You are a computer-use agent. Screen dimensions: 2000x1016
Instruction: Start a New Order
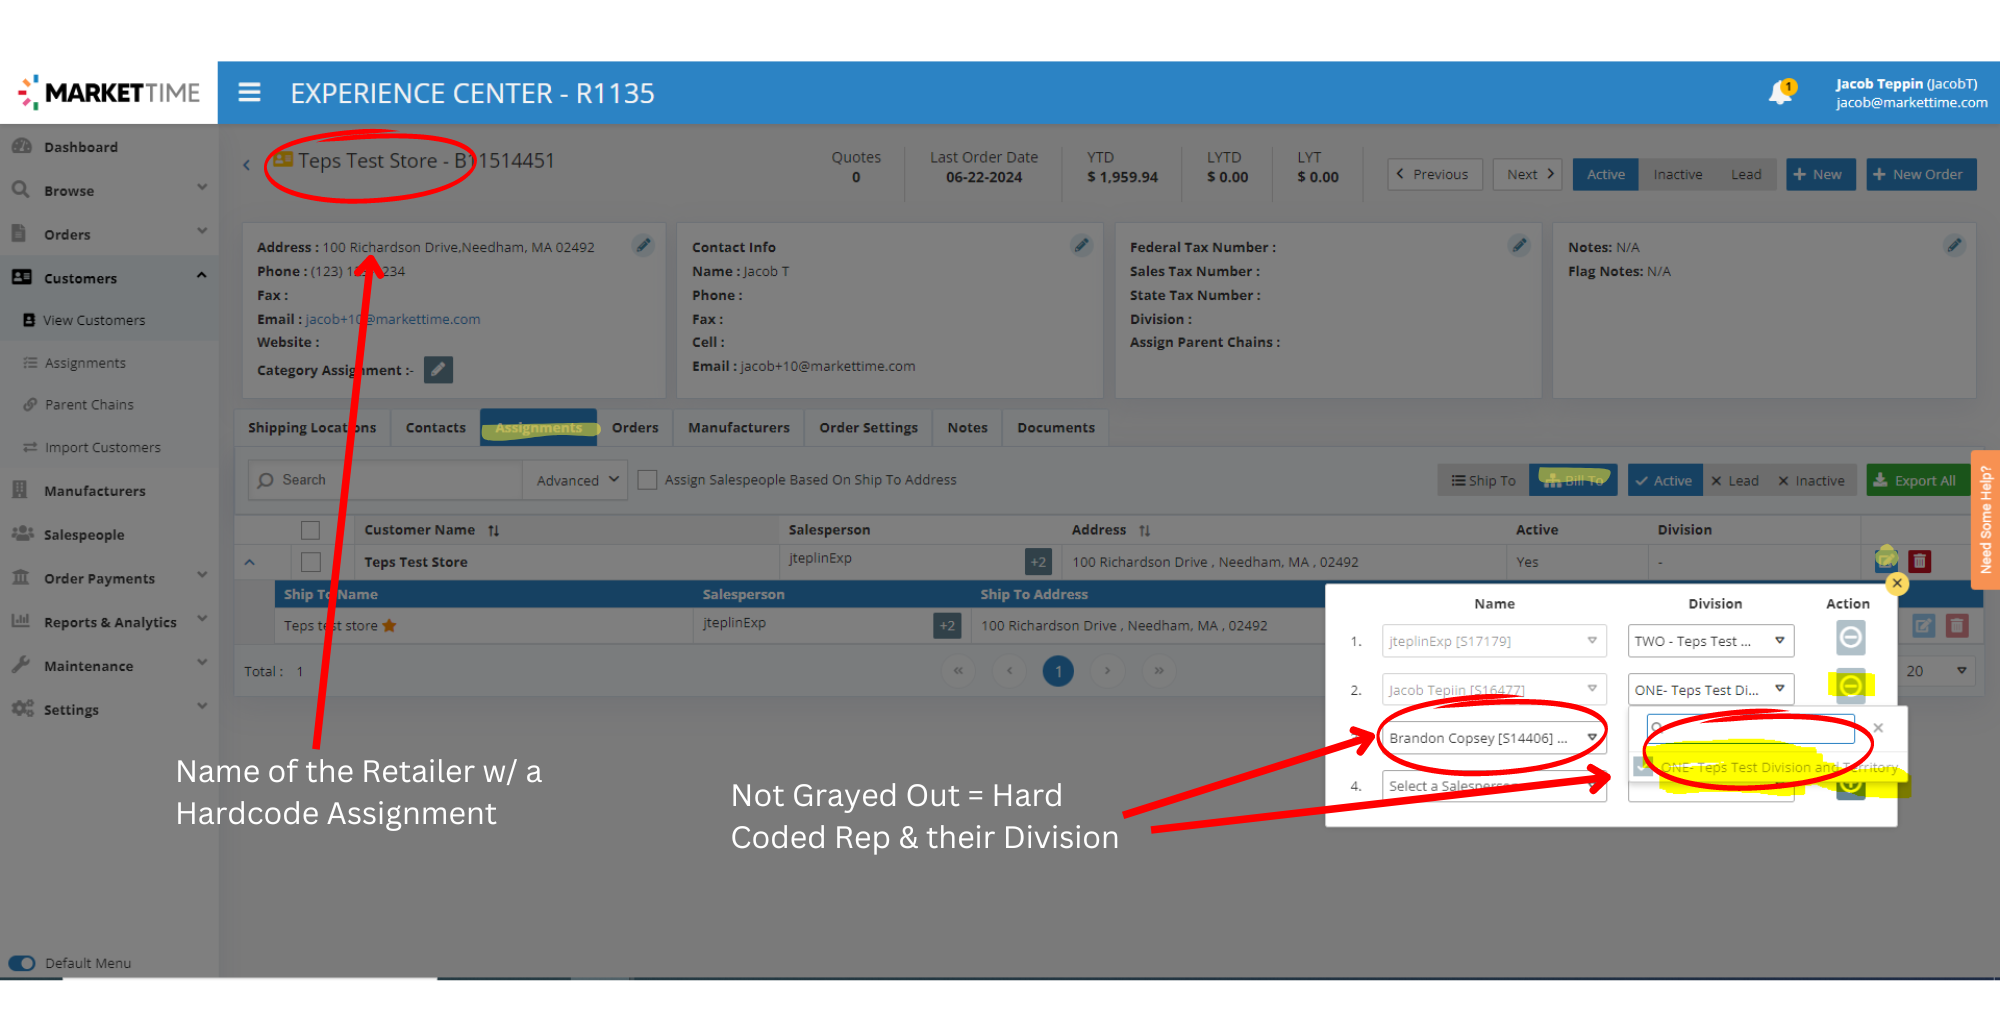(x=1921, y=174)
